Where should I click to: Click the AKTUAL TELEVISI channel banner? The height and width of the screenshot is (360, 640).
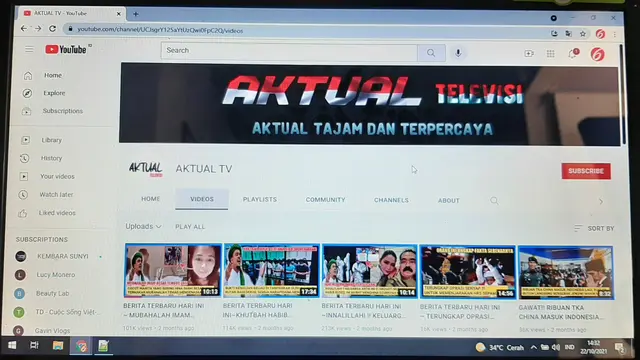[x=369, y=104]
